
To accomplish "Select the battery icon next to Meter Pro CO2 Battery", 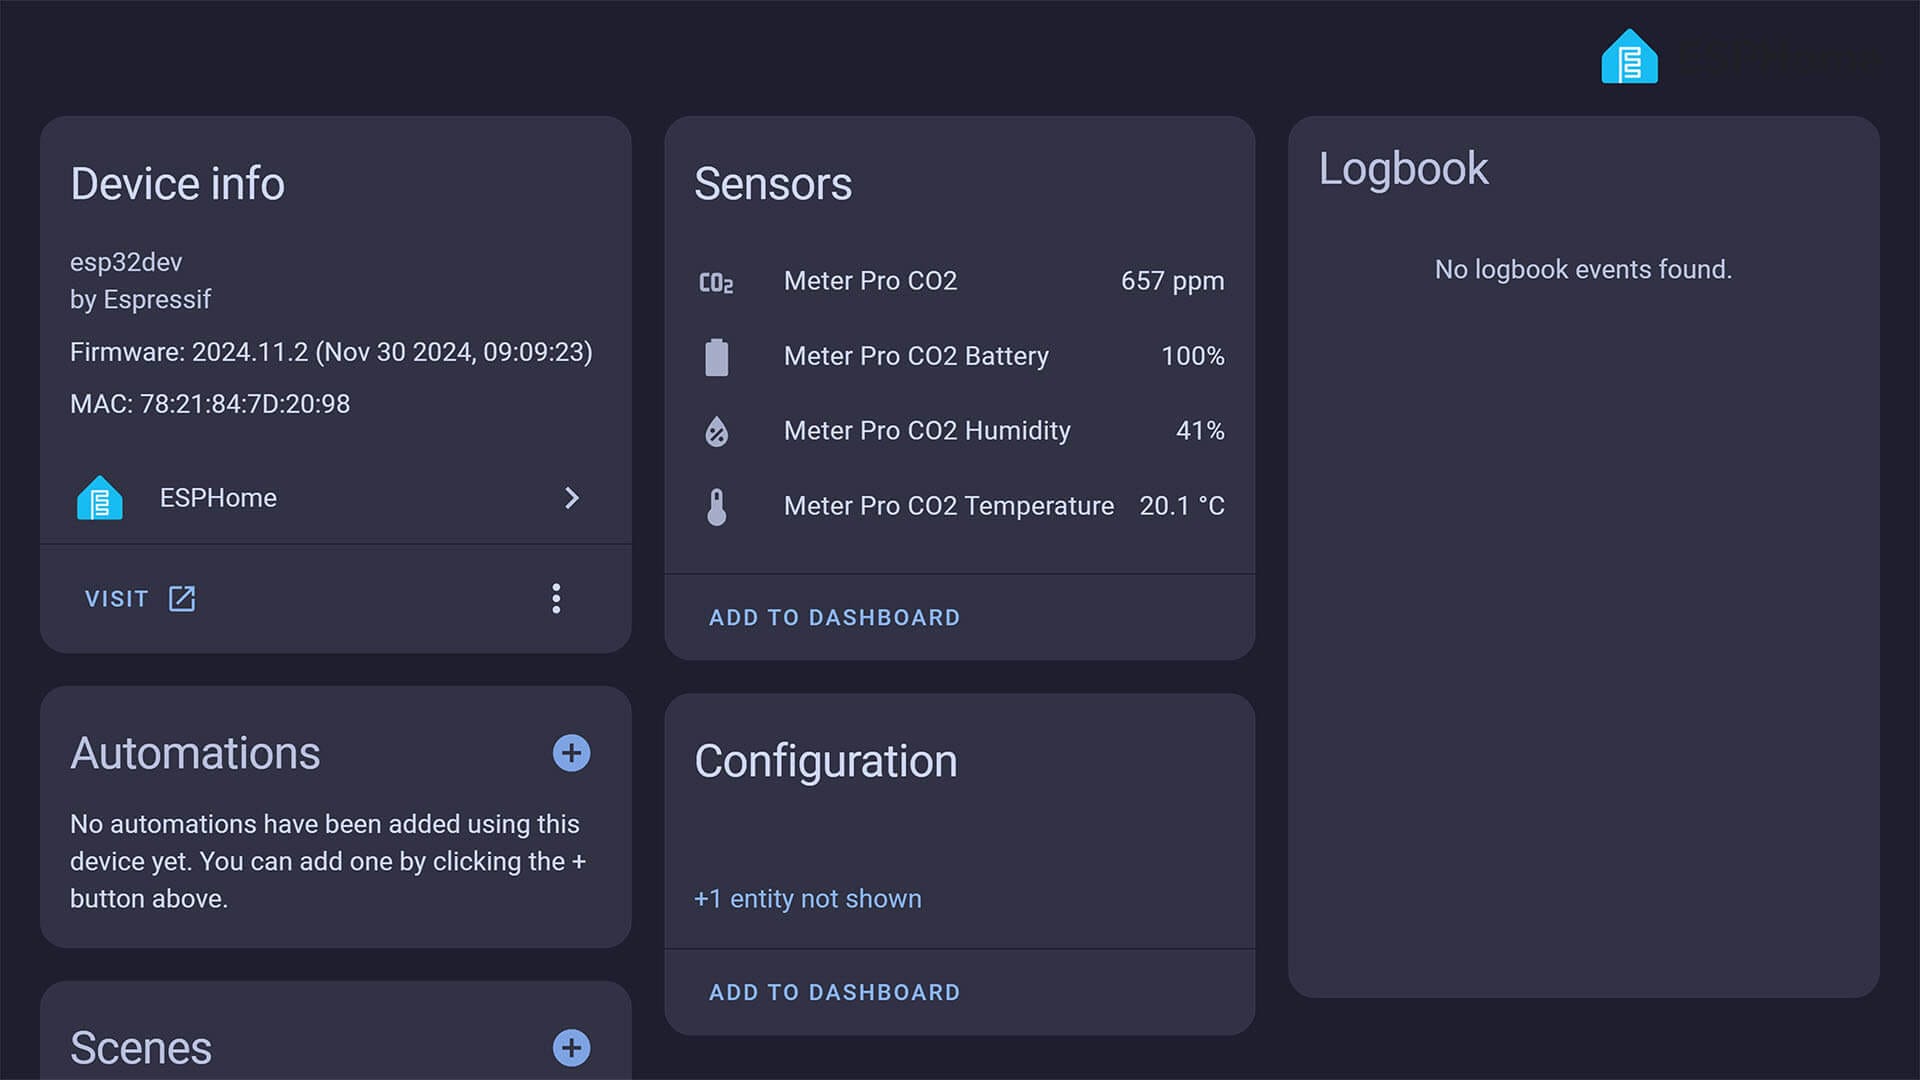I will pos(716,356).
